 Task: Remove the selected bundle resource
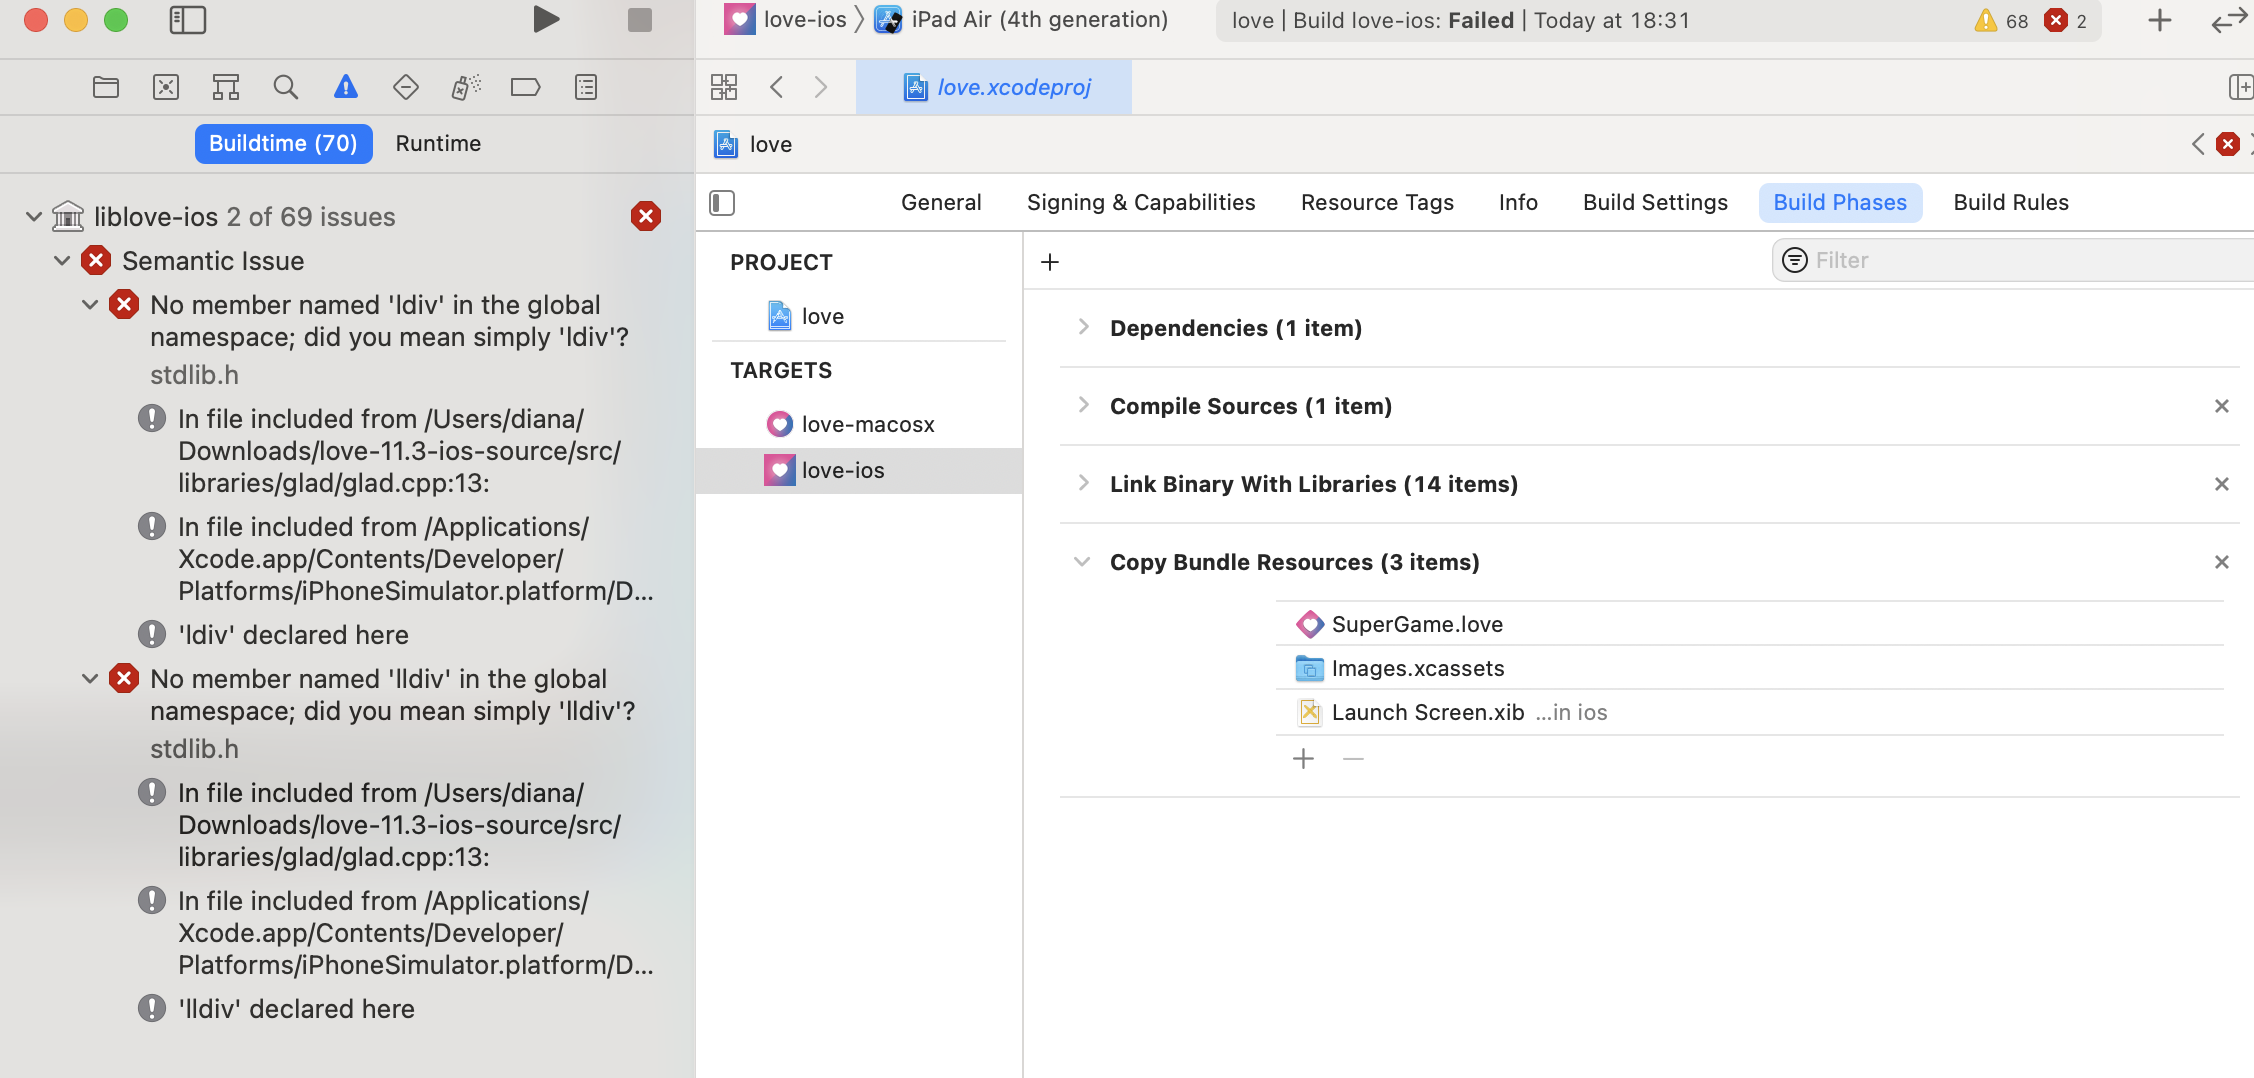tap(1353, 759)
